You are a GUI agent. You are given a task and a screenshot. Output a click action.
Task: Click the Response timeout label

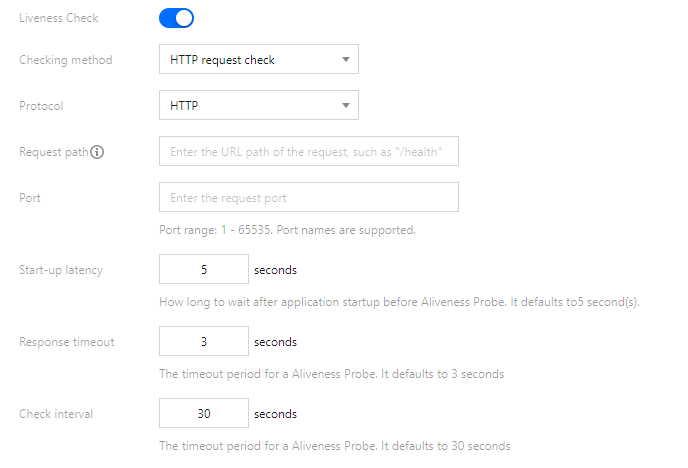point(67,342)
